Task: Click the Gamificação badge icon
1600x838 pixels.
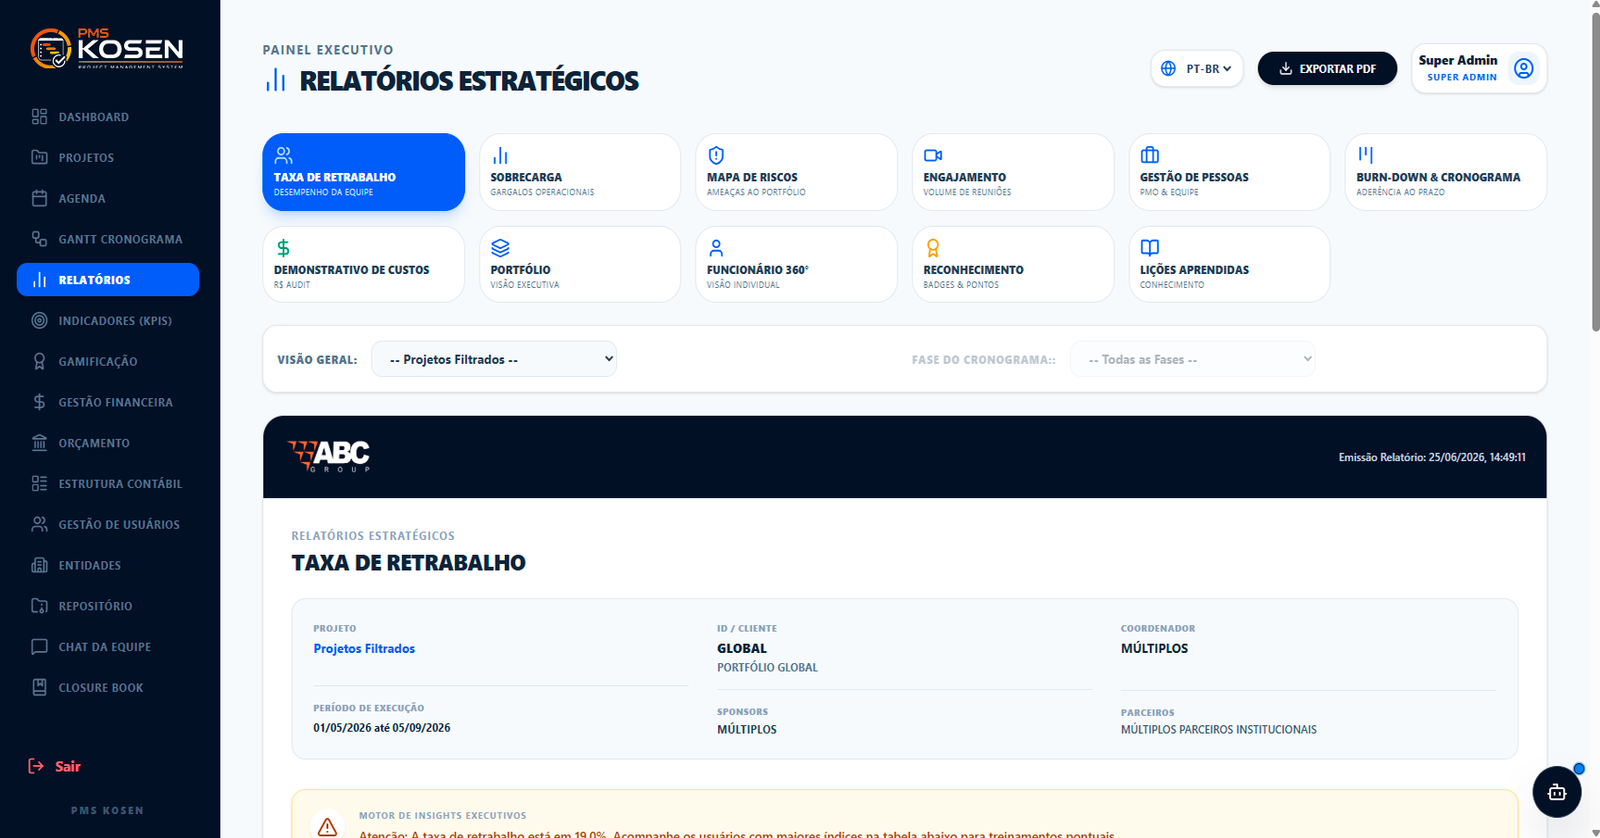Action: coord(39,361)
